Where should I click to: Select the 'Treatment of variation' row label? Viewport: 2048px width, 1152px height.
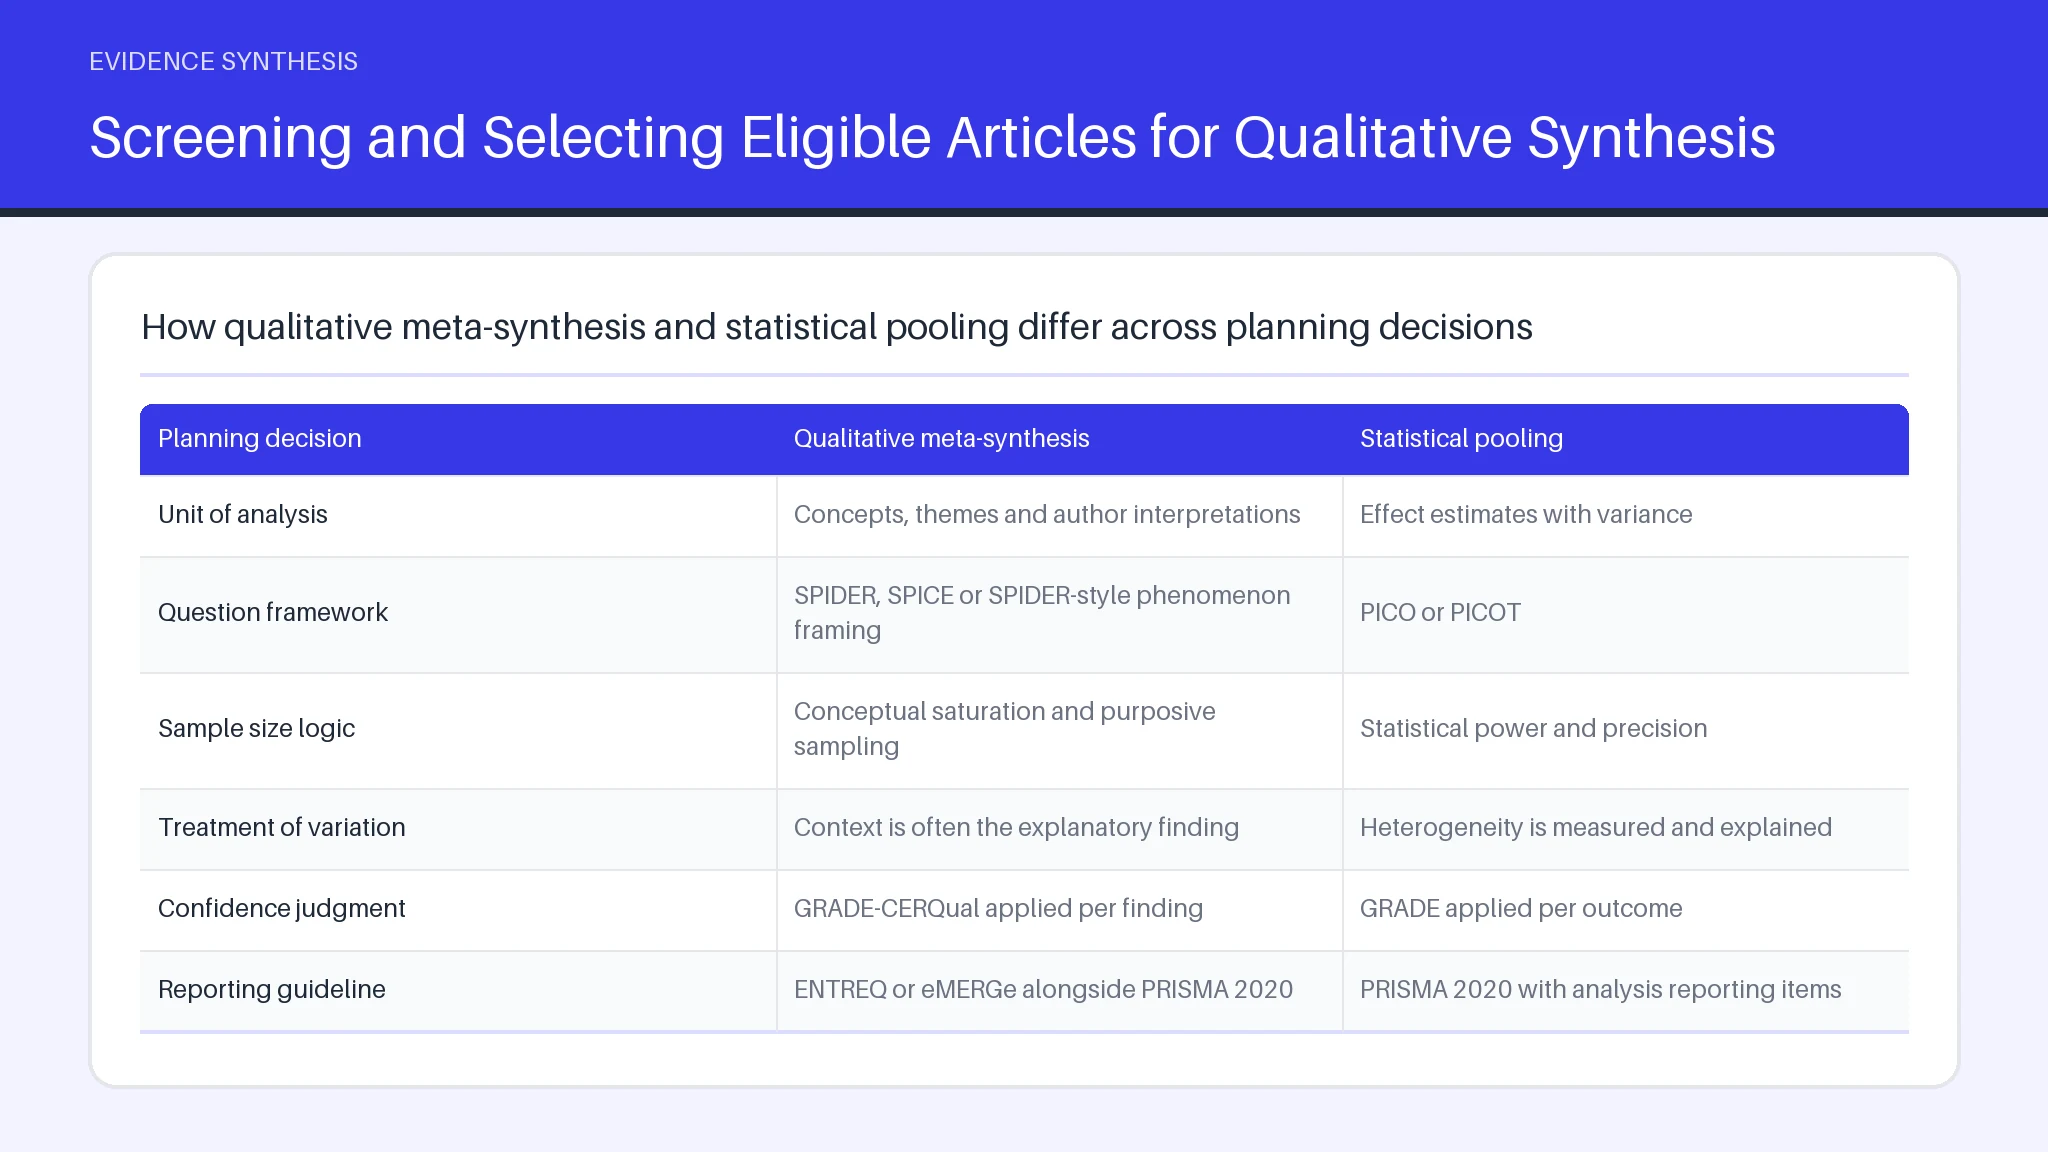point(282,827)
